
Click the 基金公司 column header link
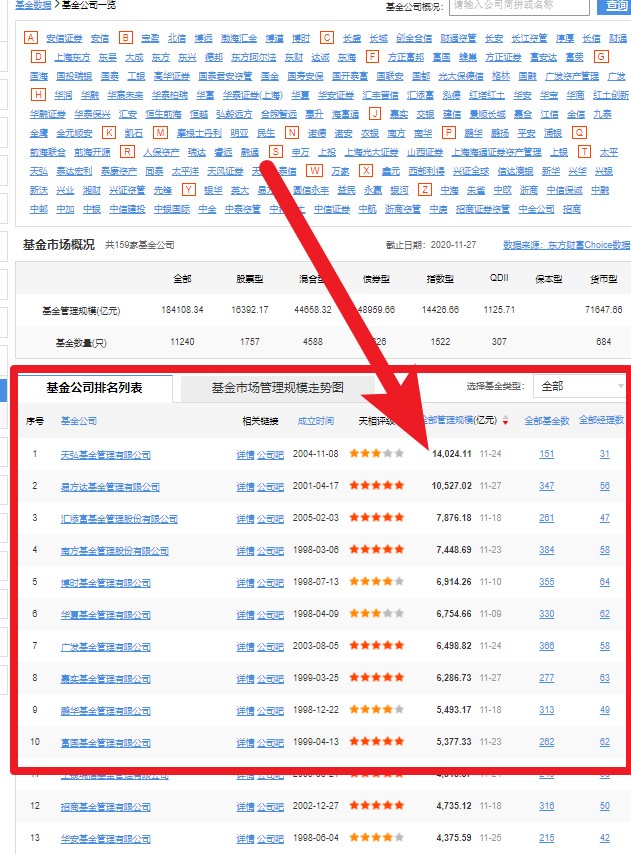coord(79,420)
